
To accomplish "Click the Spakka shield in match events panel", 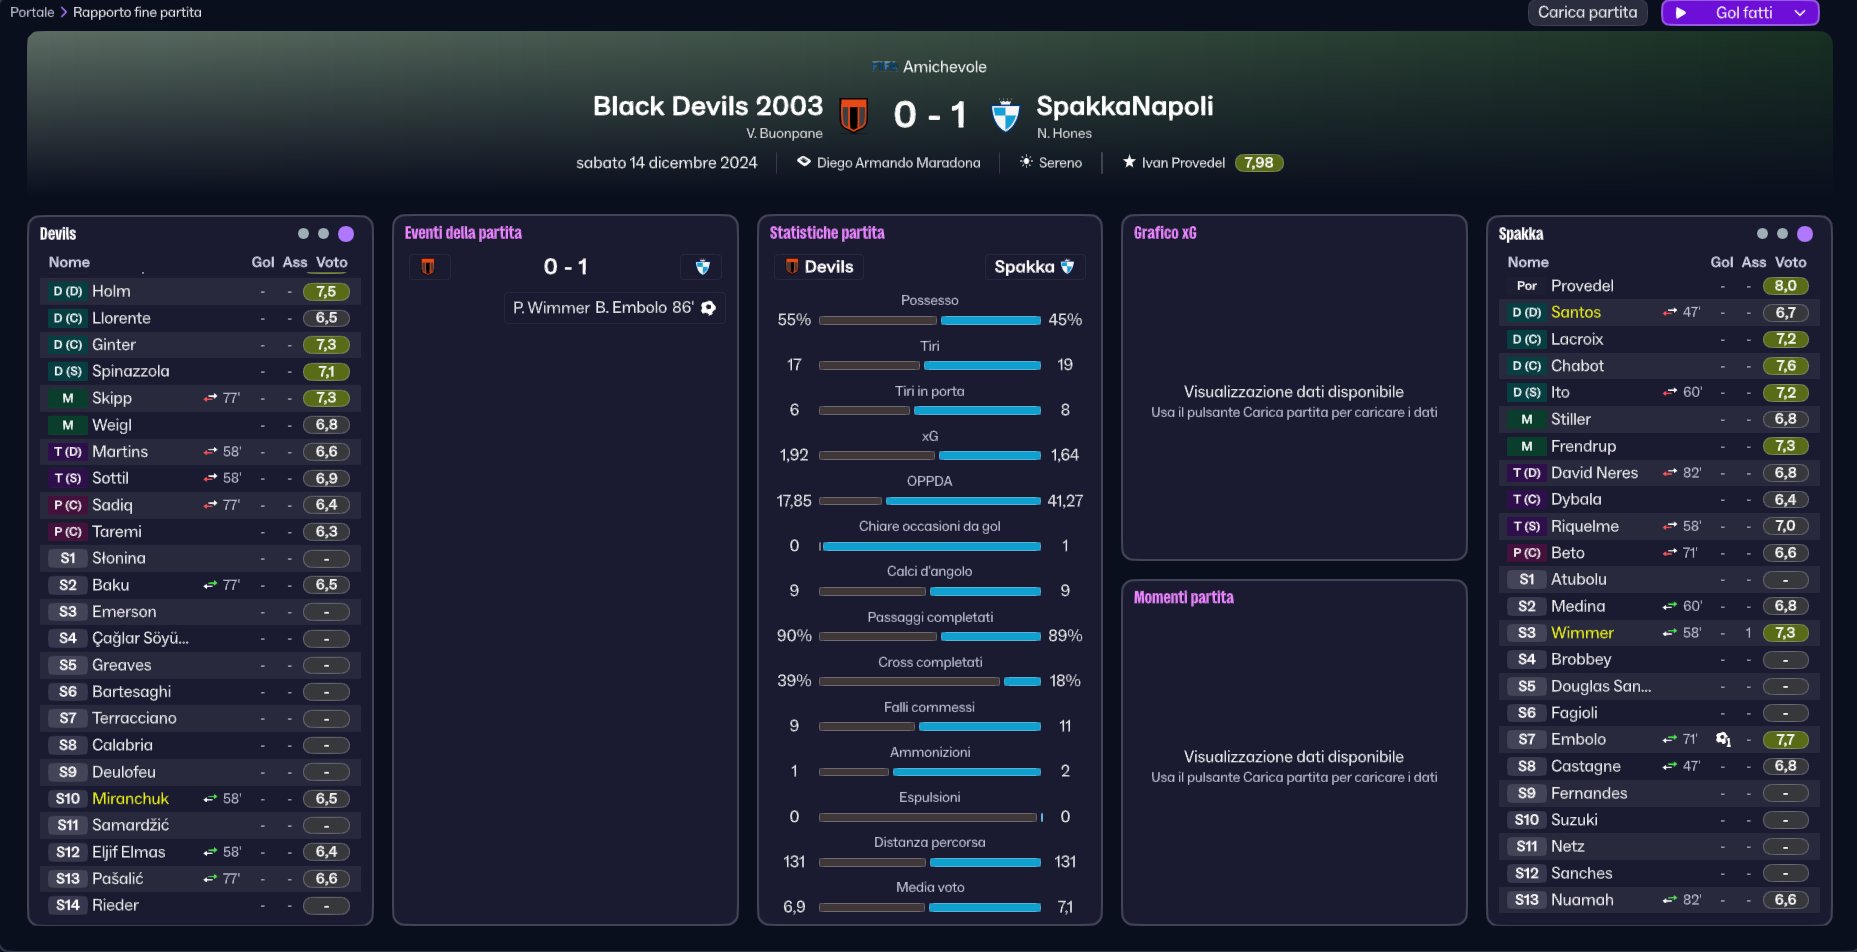I will 702,267.
